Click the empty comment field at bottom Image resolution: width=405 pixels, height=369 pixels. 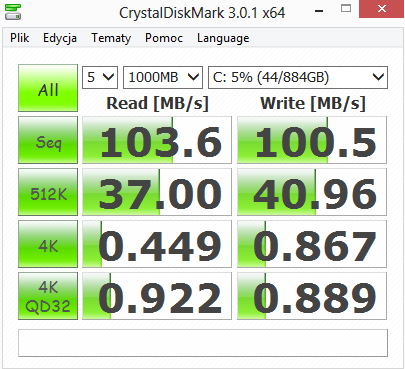203,343
